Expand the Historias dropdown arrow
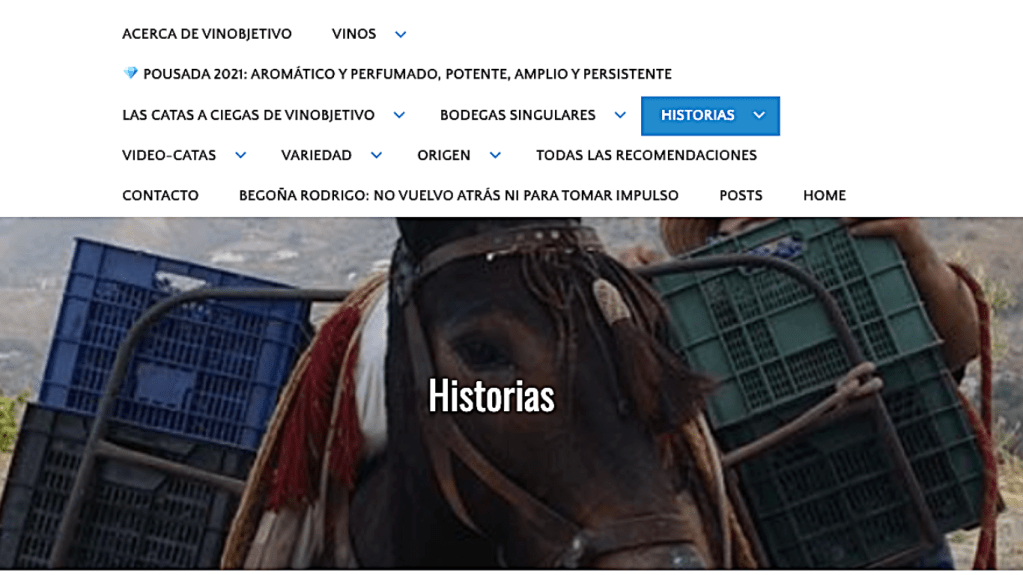 759,116
